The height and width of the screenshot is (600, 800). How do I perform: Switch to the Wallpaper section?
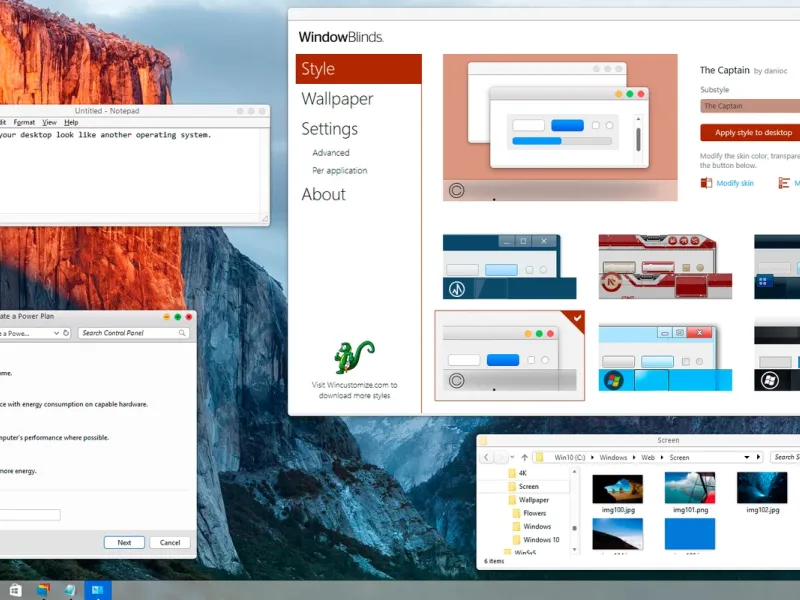pyautogui.click(x=337, y=99)
